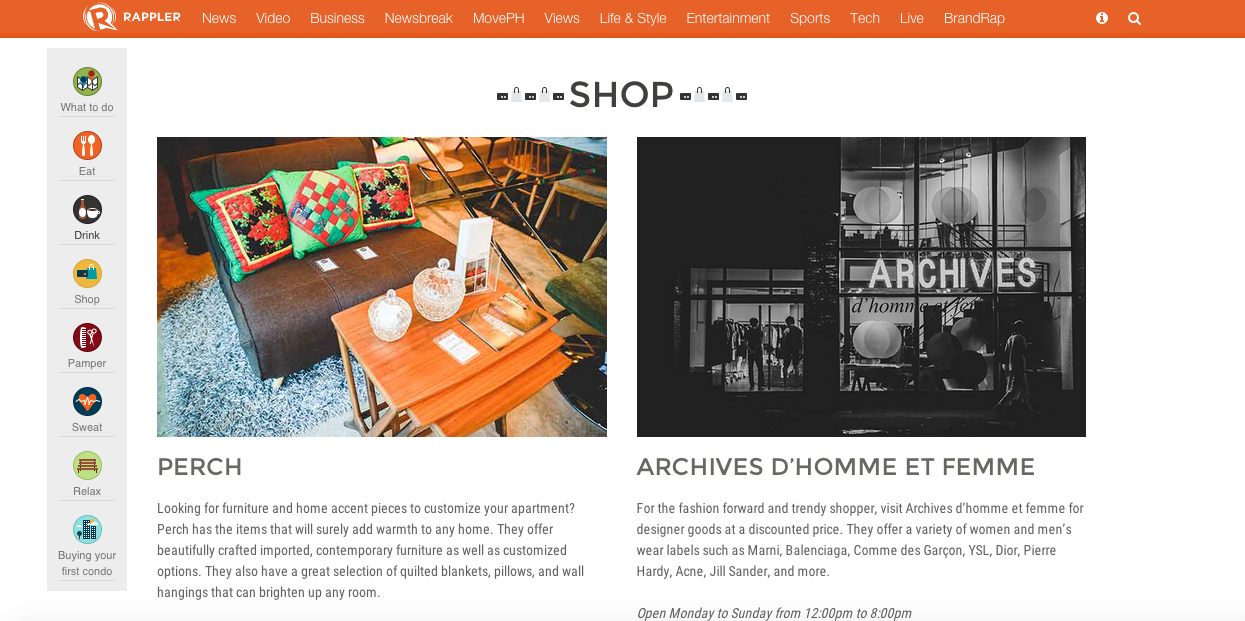The image size is (1245, 621).
Task: Click the Perch heading link
Action: 200,467
